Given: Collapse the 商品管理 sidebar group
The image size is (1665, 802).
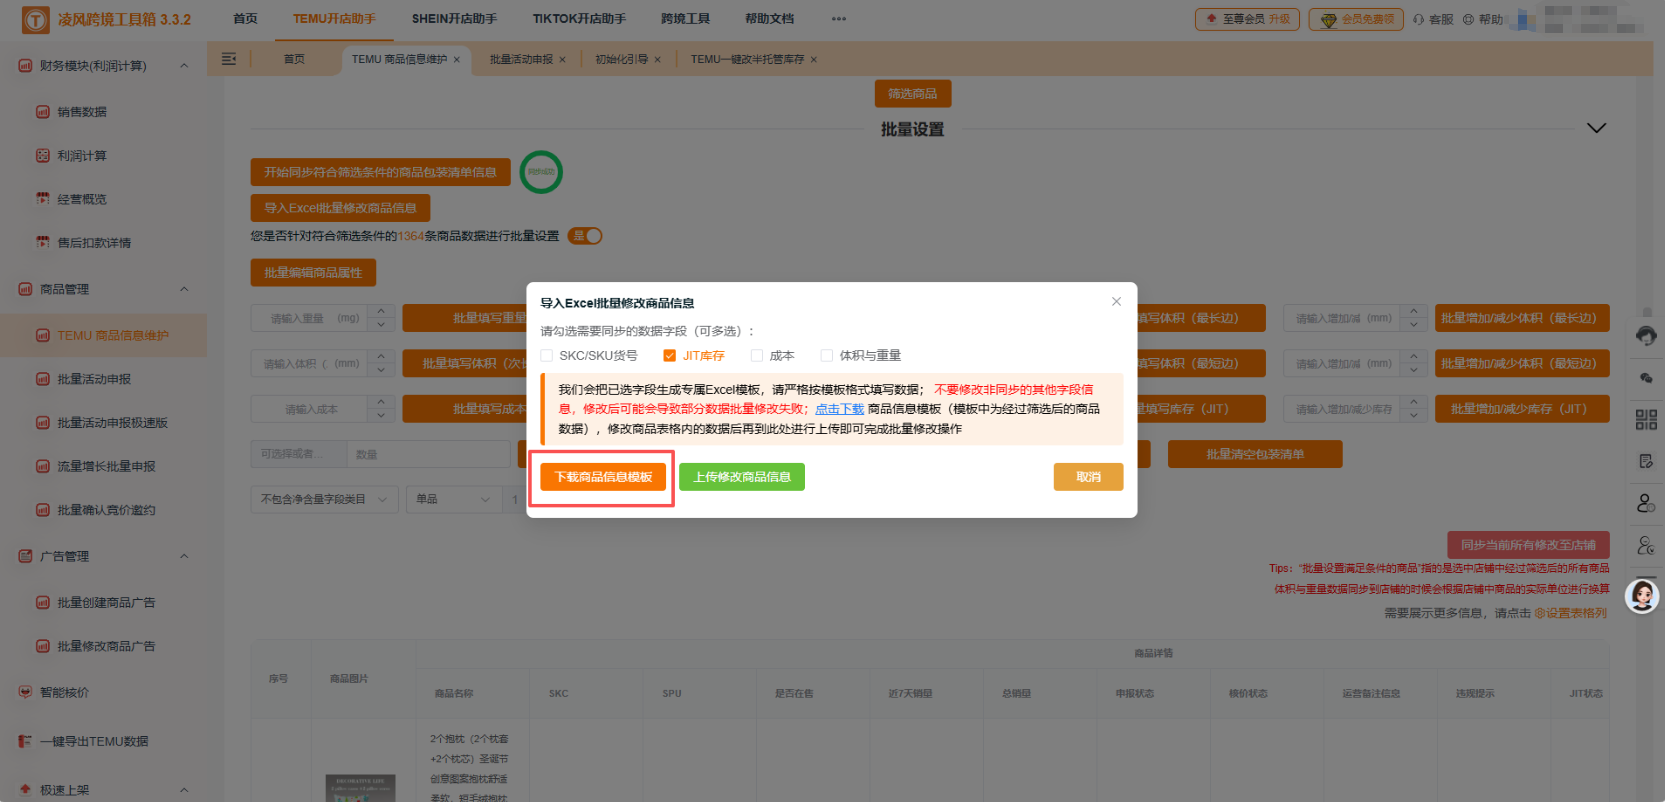Looking at the screenshot, I should (x=184, y=289).
